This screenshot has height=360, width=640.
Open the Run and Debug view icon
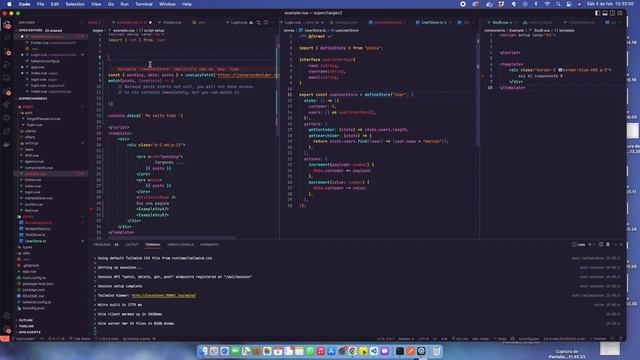click(x=7, y=64)
